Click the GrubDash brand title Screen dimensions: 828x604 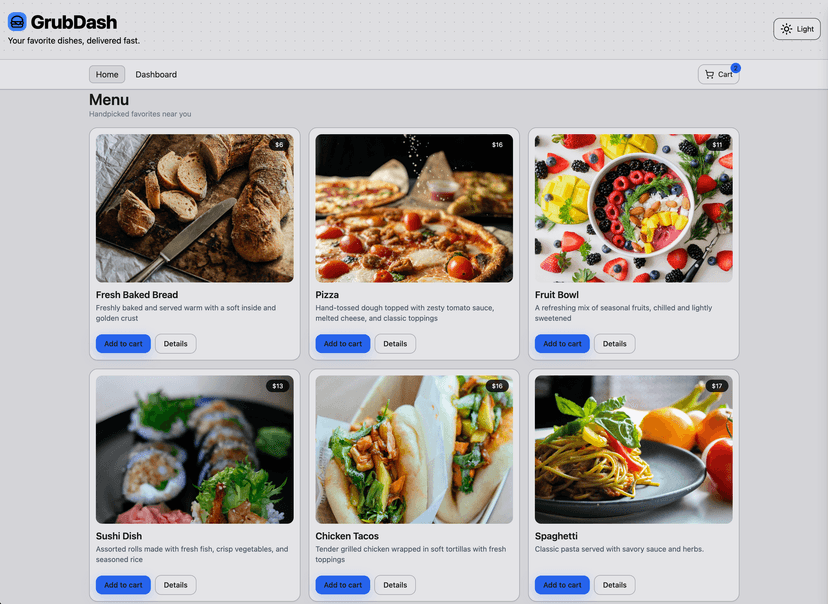[x=73, y=21]
